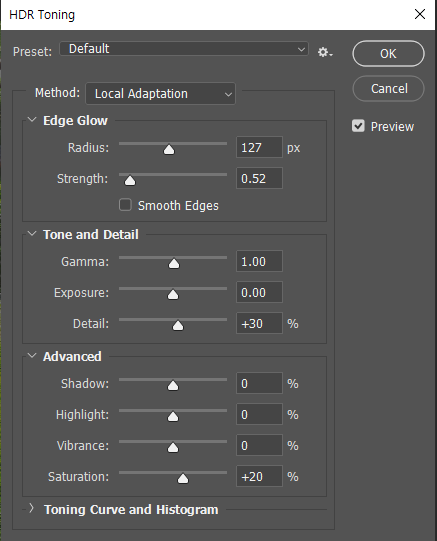
Task: Open the Preset dropdown showing Default
Action: pos(184,49)
